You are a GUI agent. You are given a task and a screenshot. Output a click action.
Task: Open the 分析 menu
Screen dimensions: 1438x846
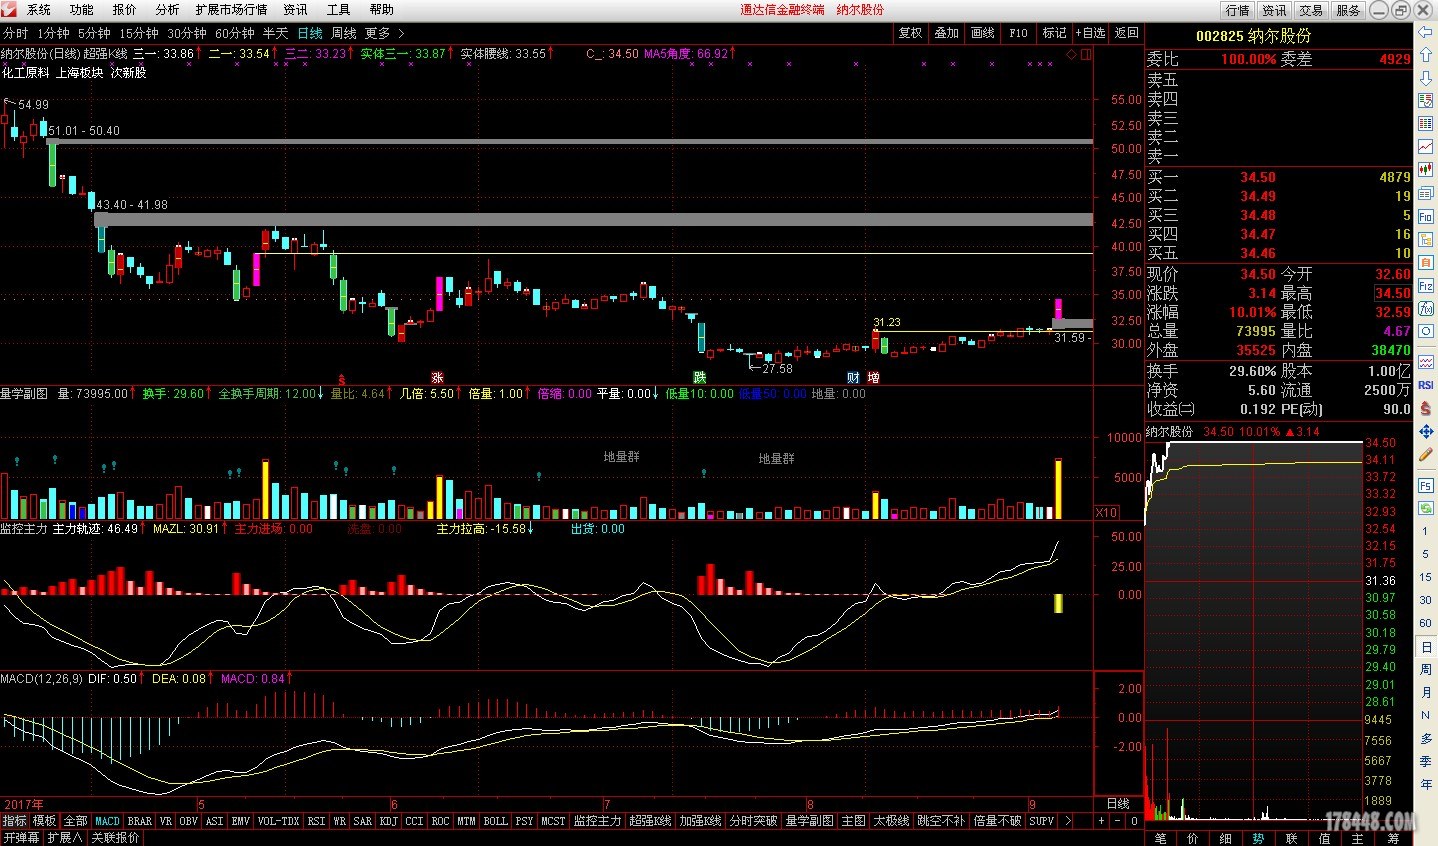coord(167,9)
